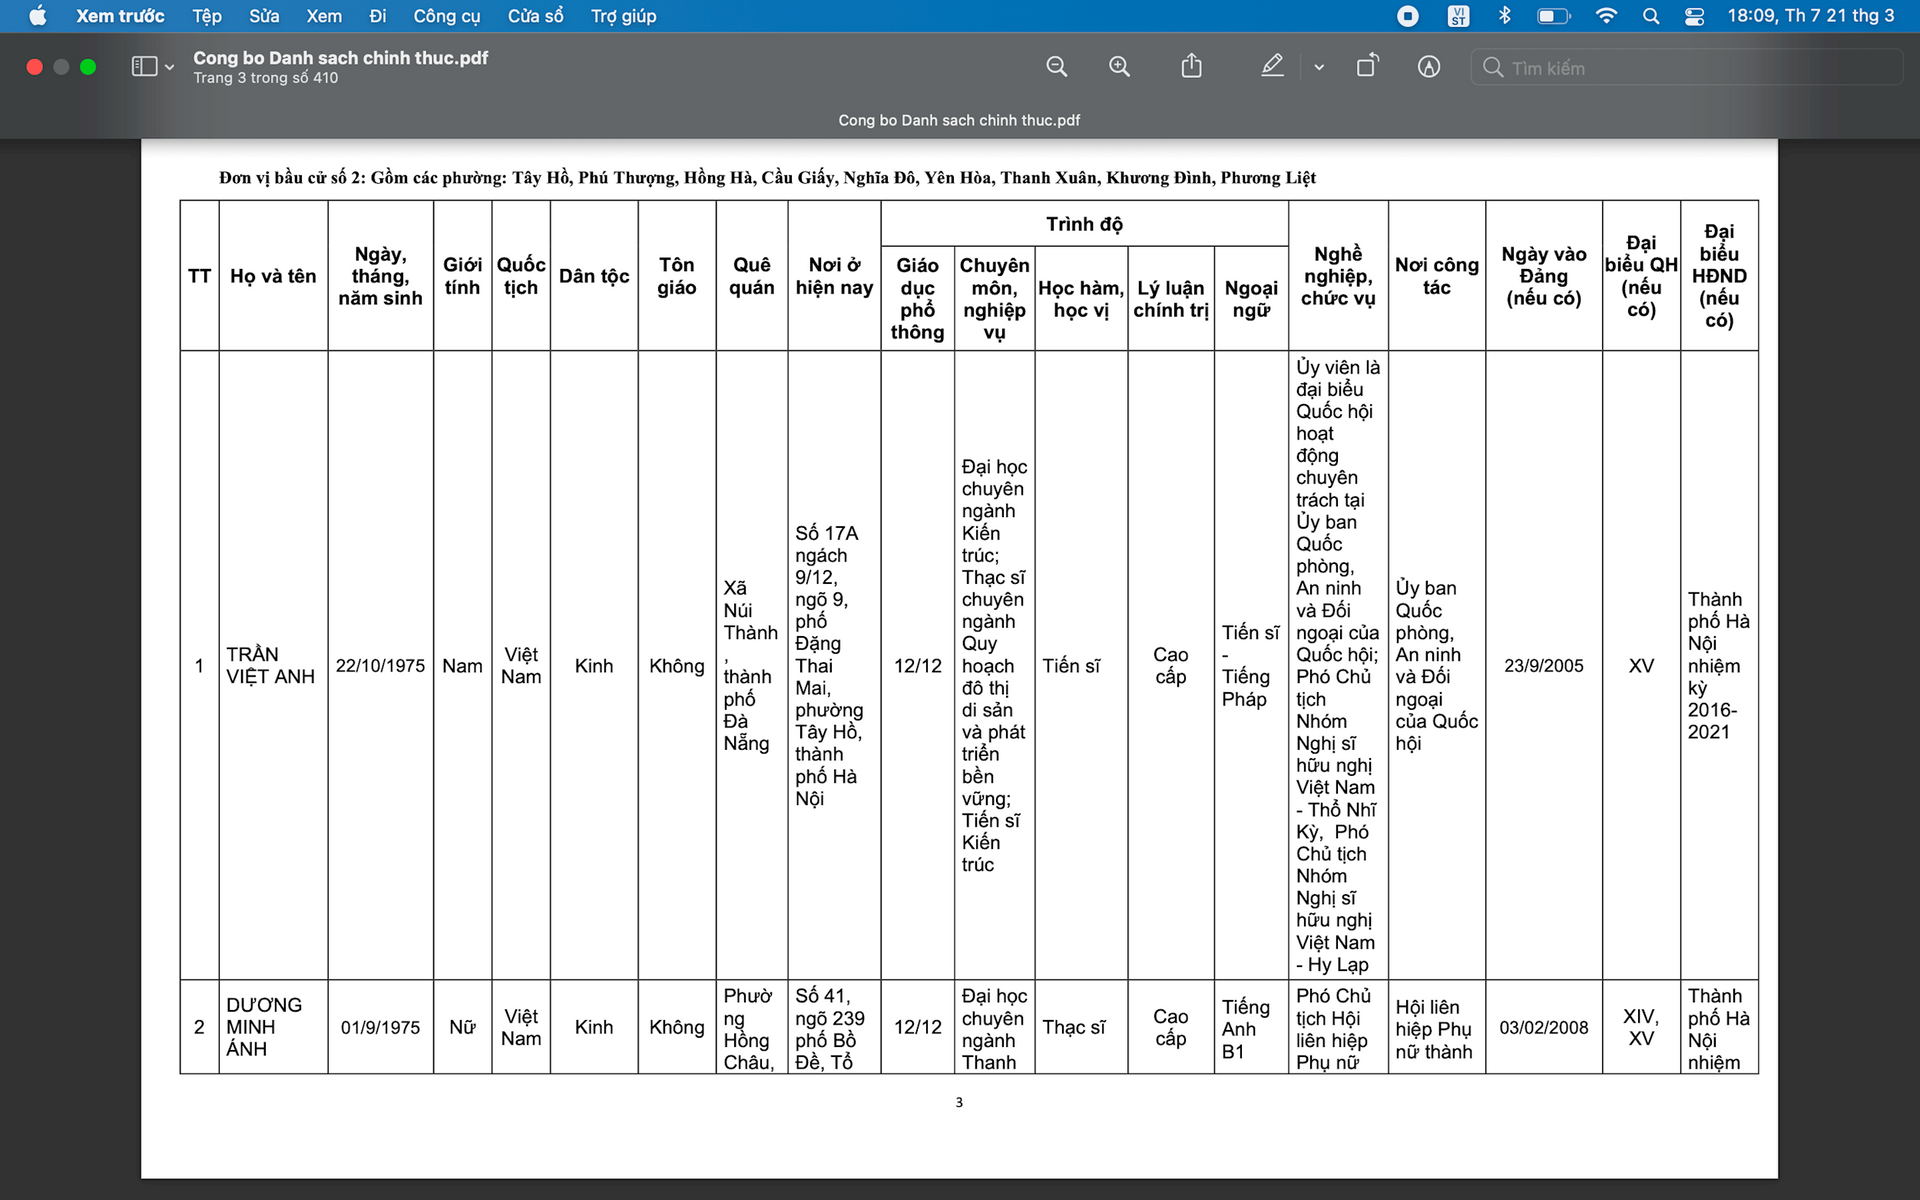Activate the Markup pen tool
Screen dimensions: 1920x1200
click(x=1271, y=67)
